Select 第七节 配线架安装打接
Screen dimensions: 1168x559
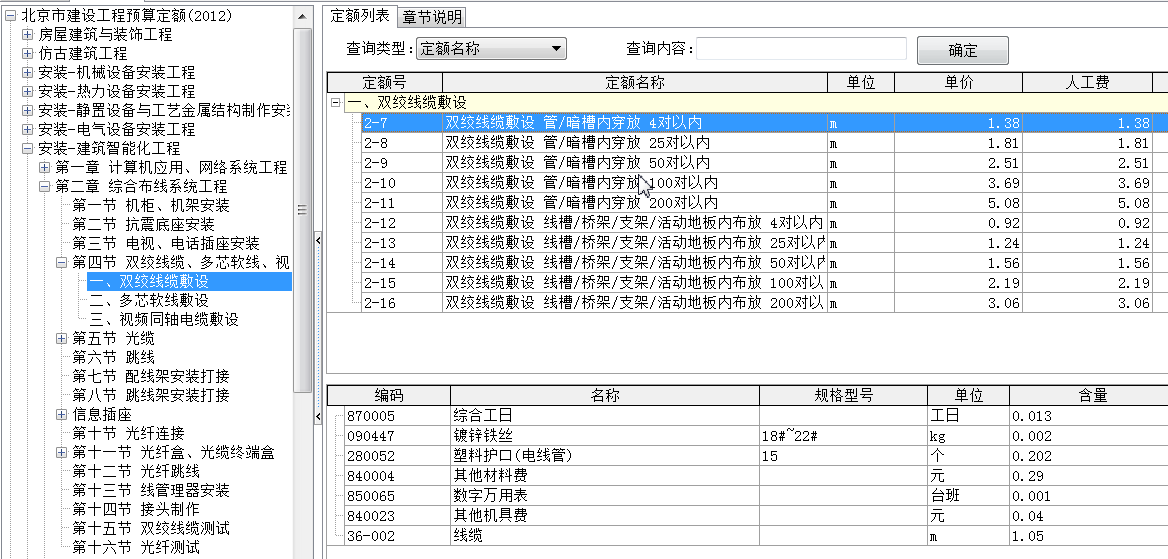(x=151, y=376)
